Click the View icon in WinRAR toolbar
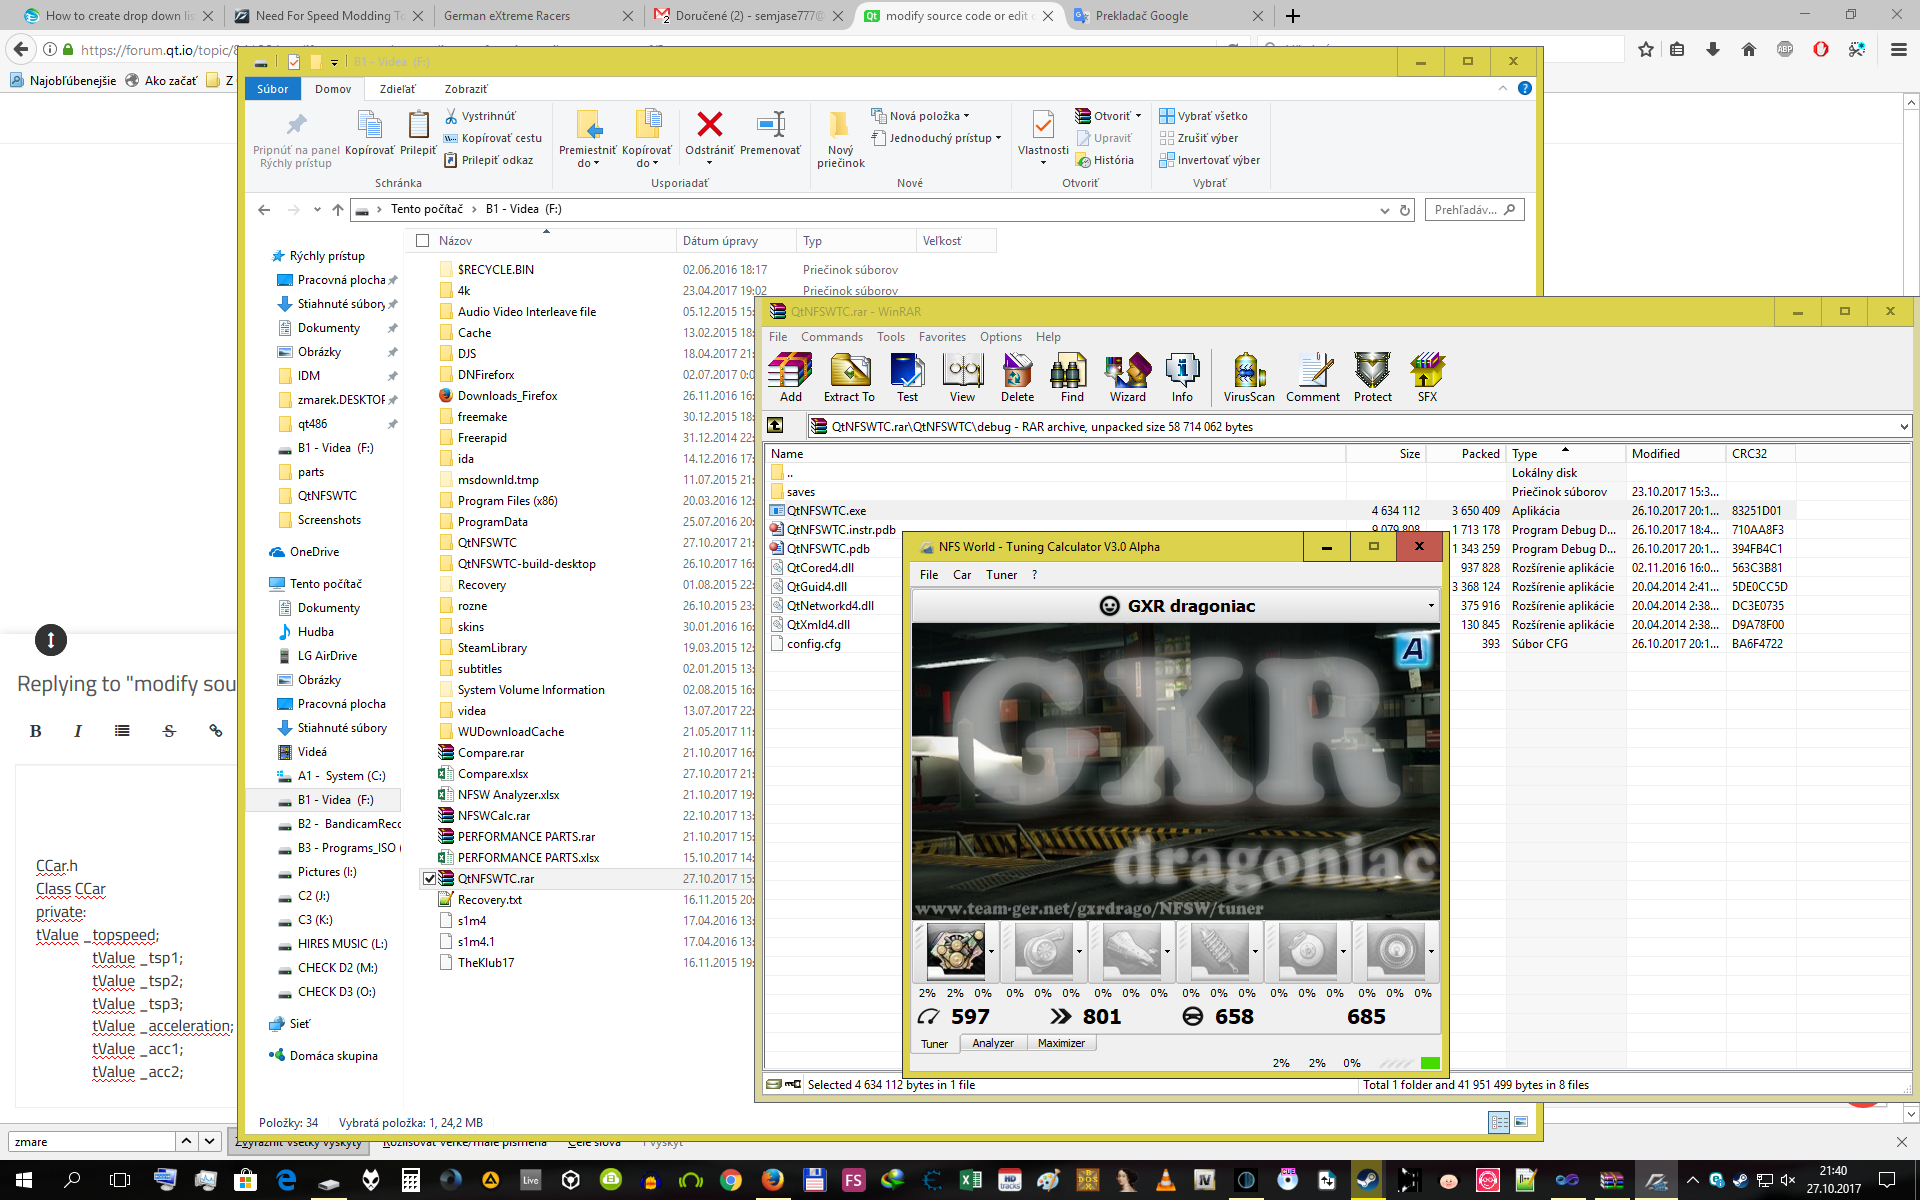 [962, 377]
